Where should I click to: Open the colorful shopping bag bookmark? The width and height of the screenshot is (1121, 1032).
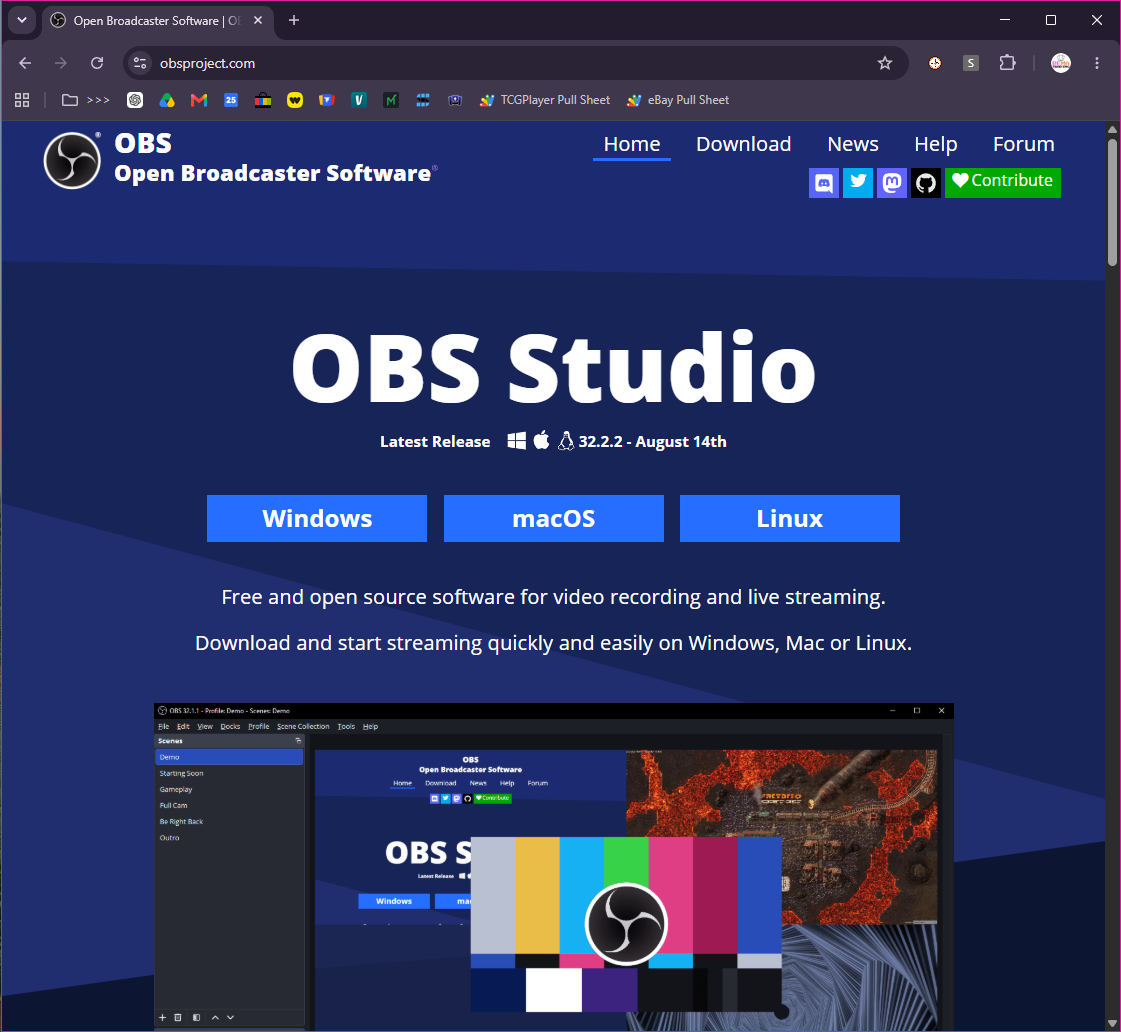[262, 100]
